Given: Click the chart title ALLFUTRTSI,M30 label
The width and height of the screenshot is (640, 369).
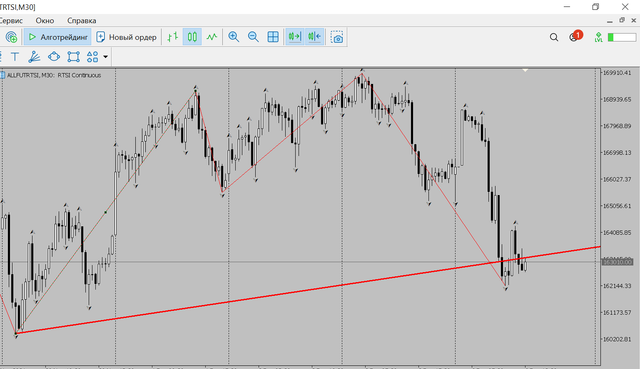Looking at the screenshot, I should [54, 75].
